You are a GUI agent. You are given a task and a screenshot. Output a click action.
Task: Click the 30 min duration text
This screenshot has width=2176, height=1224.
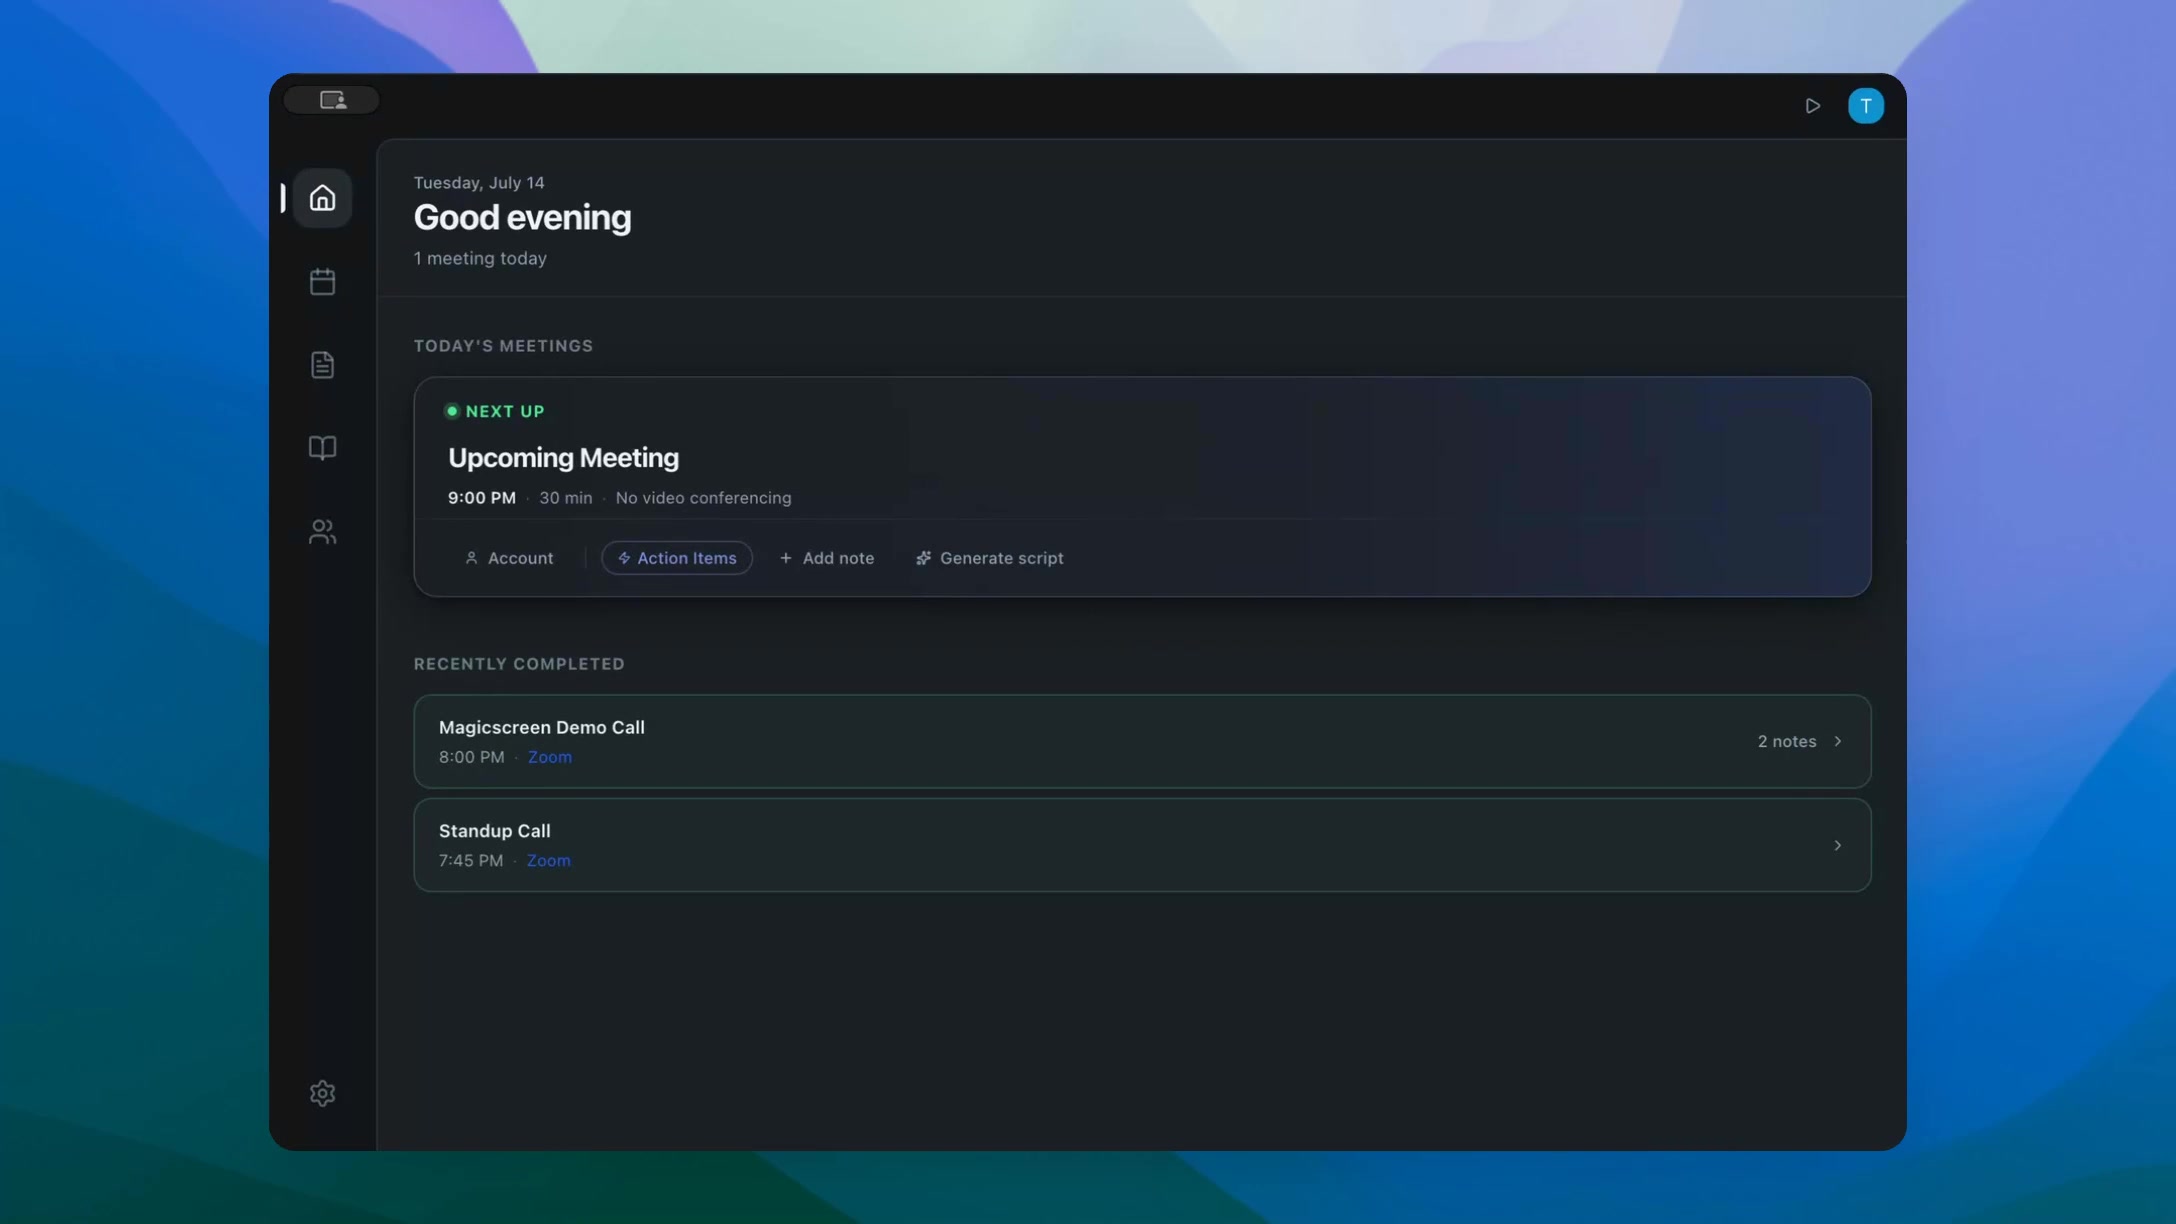click(566, 498)
